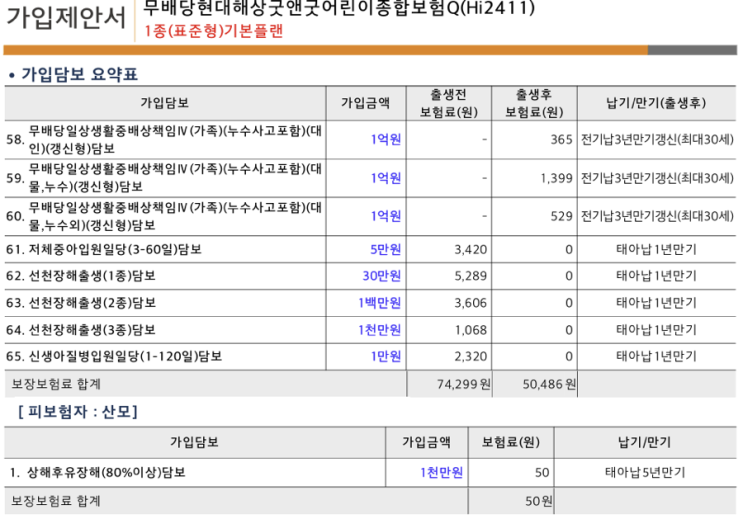743x519 pixels.
Task: Click the pre-birth premium '2,320'
Action: pyautogui.click(x=471, y=357)
